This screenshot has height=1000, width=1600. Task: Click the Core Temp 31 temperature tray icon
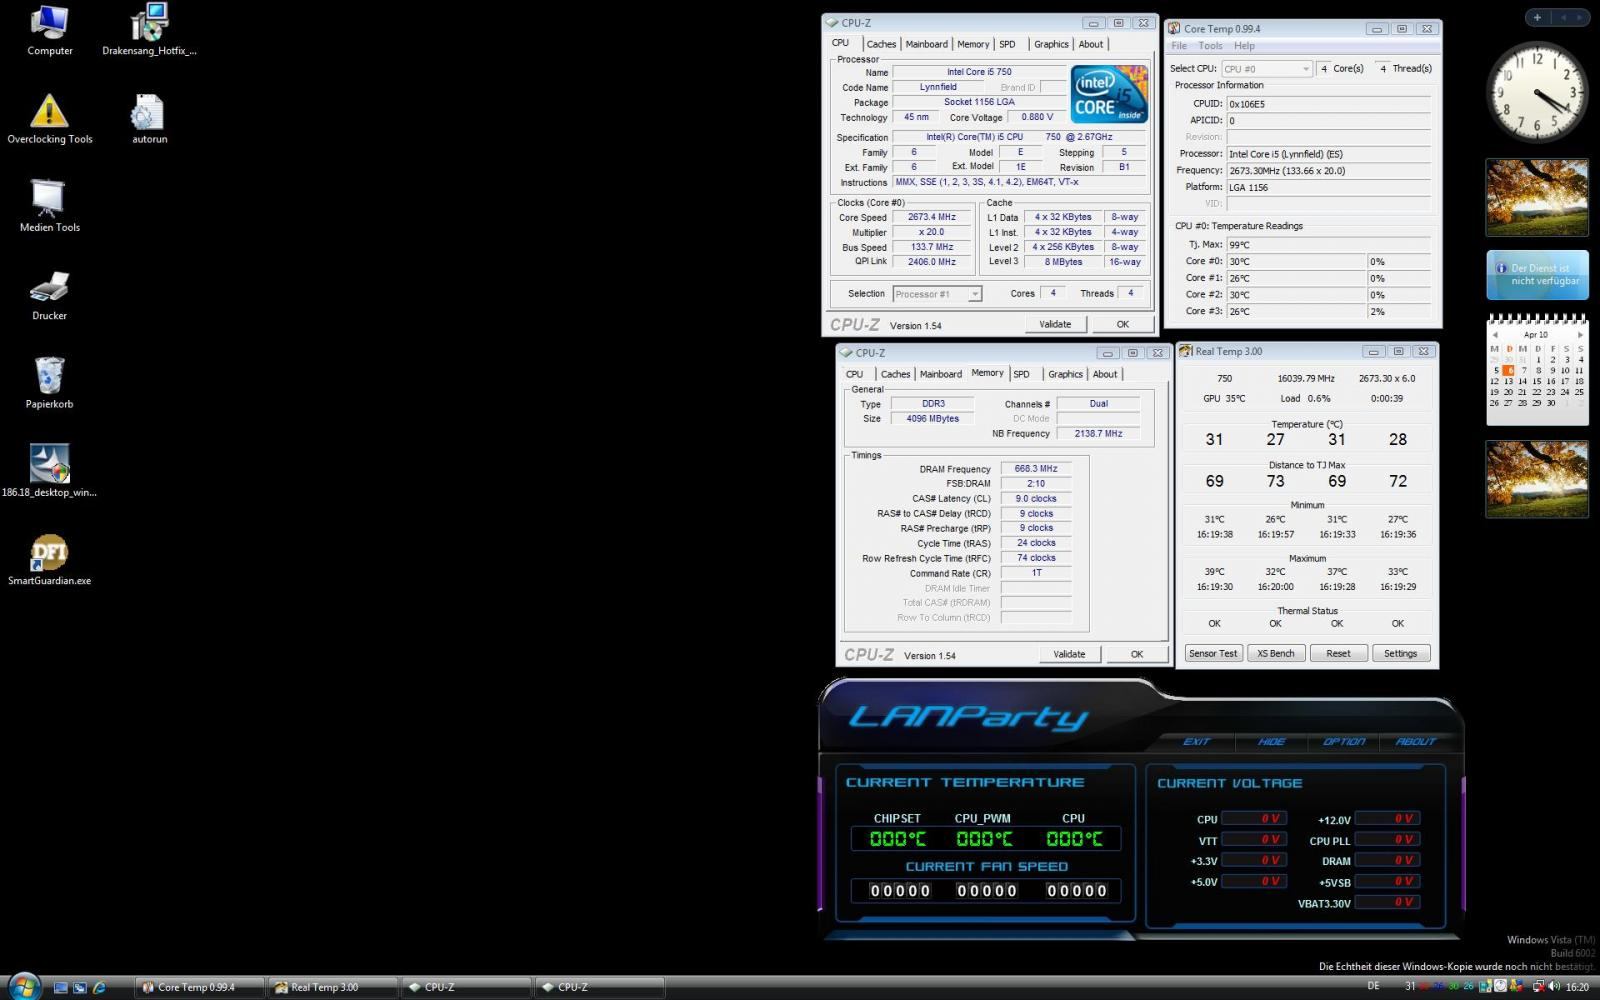click(x=1410, y=987)
